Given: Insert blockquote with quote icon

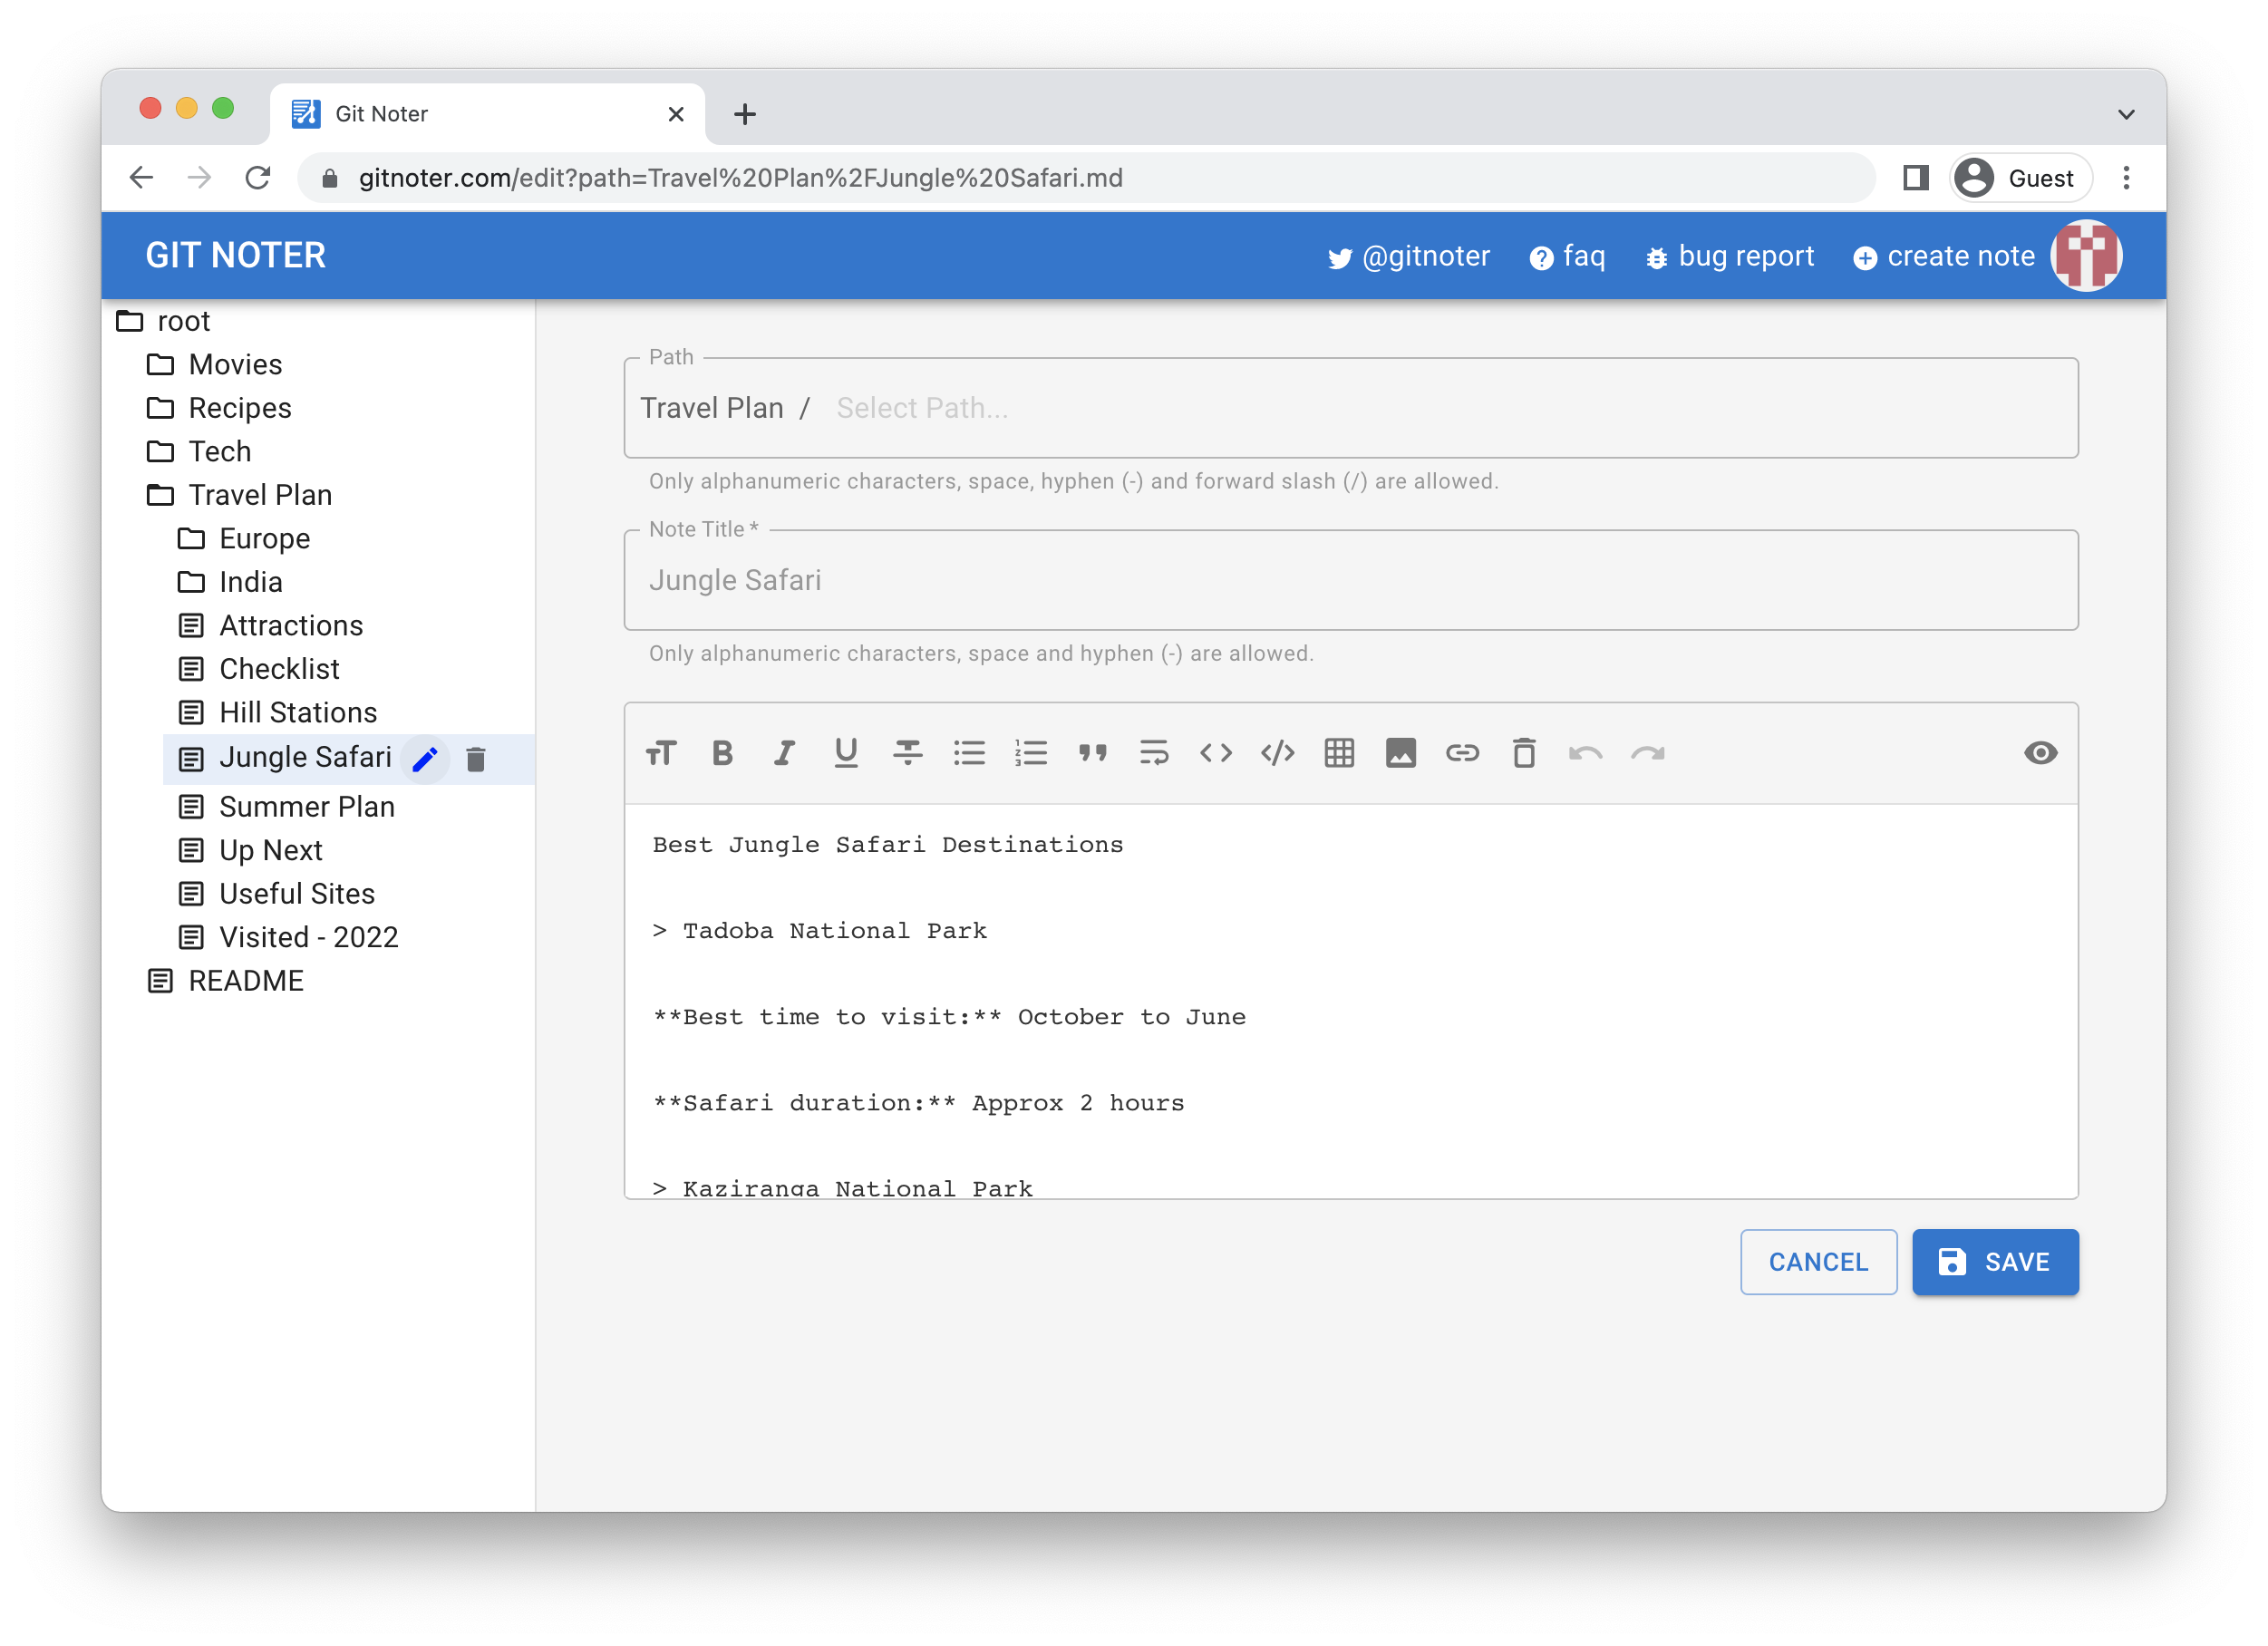Looking at the screenshot, I should tap(1092, 753).
